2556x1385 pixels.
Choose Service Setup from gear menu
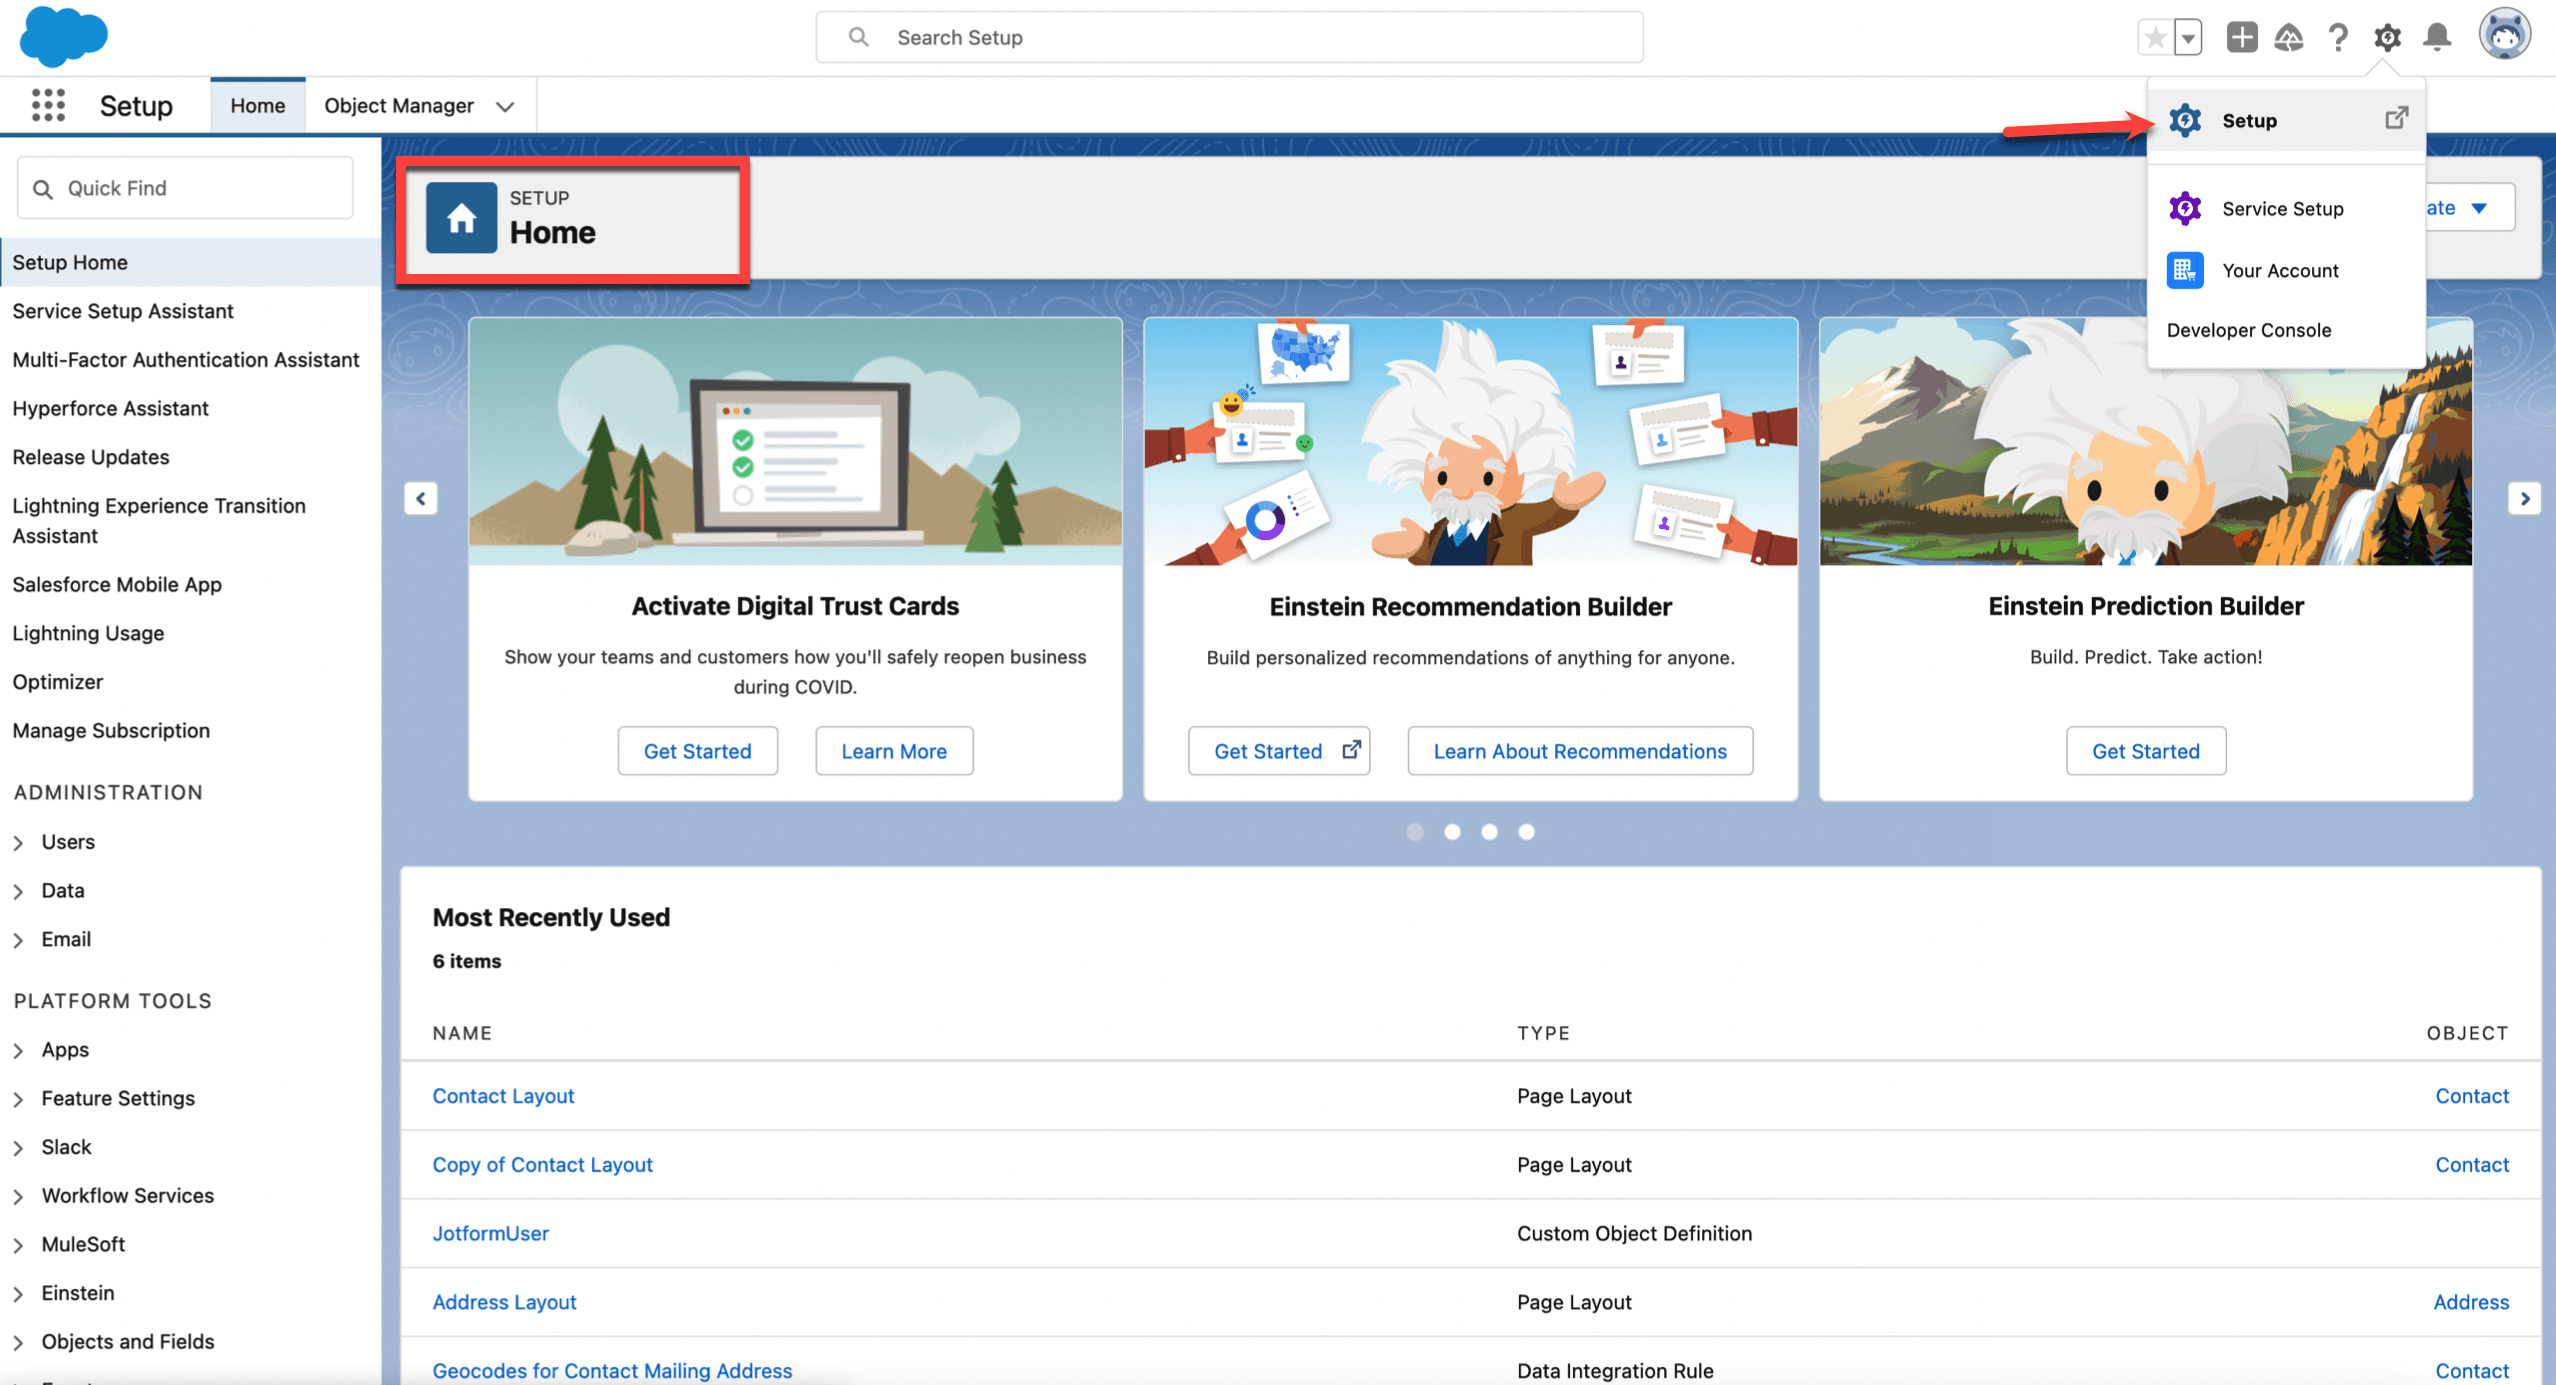click(2282, 209)
